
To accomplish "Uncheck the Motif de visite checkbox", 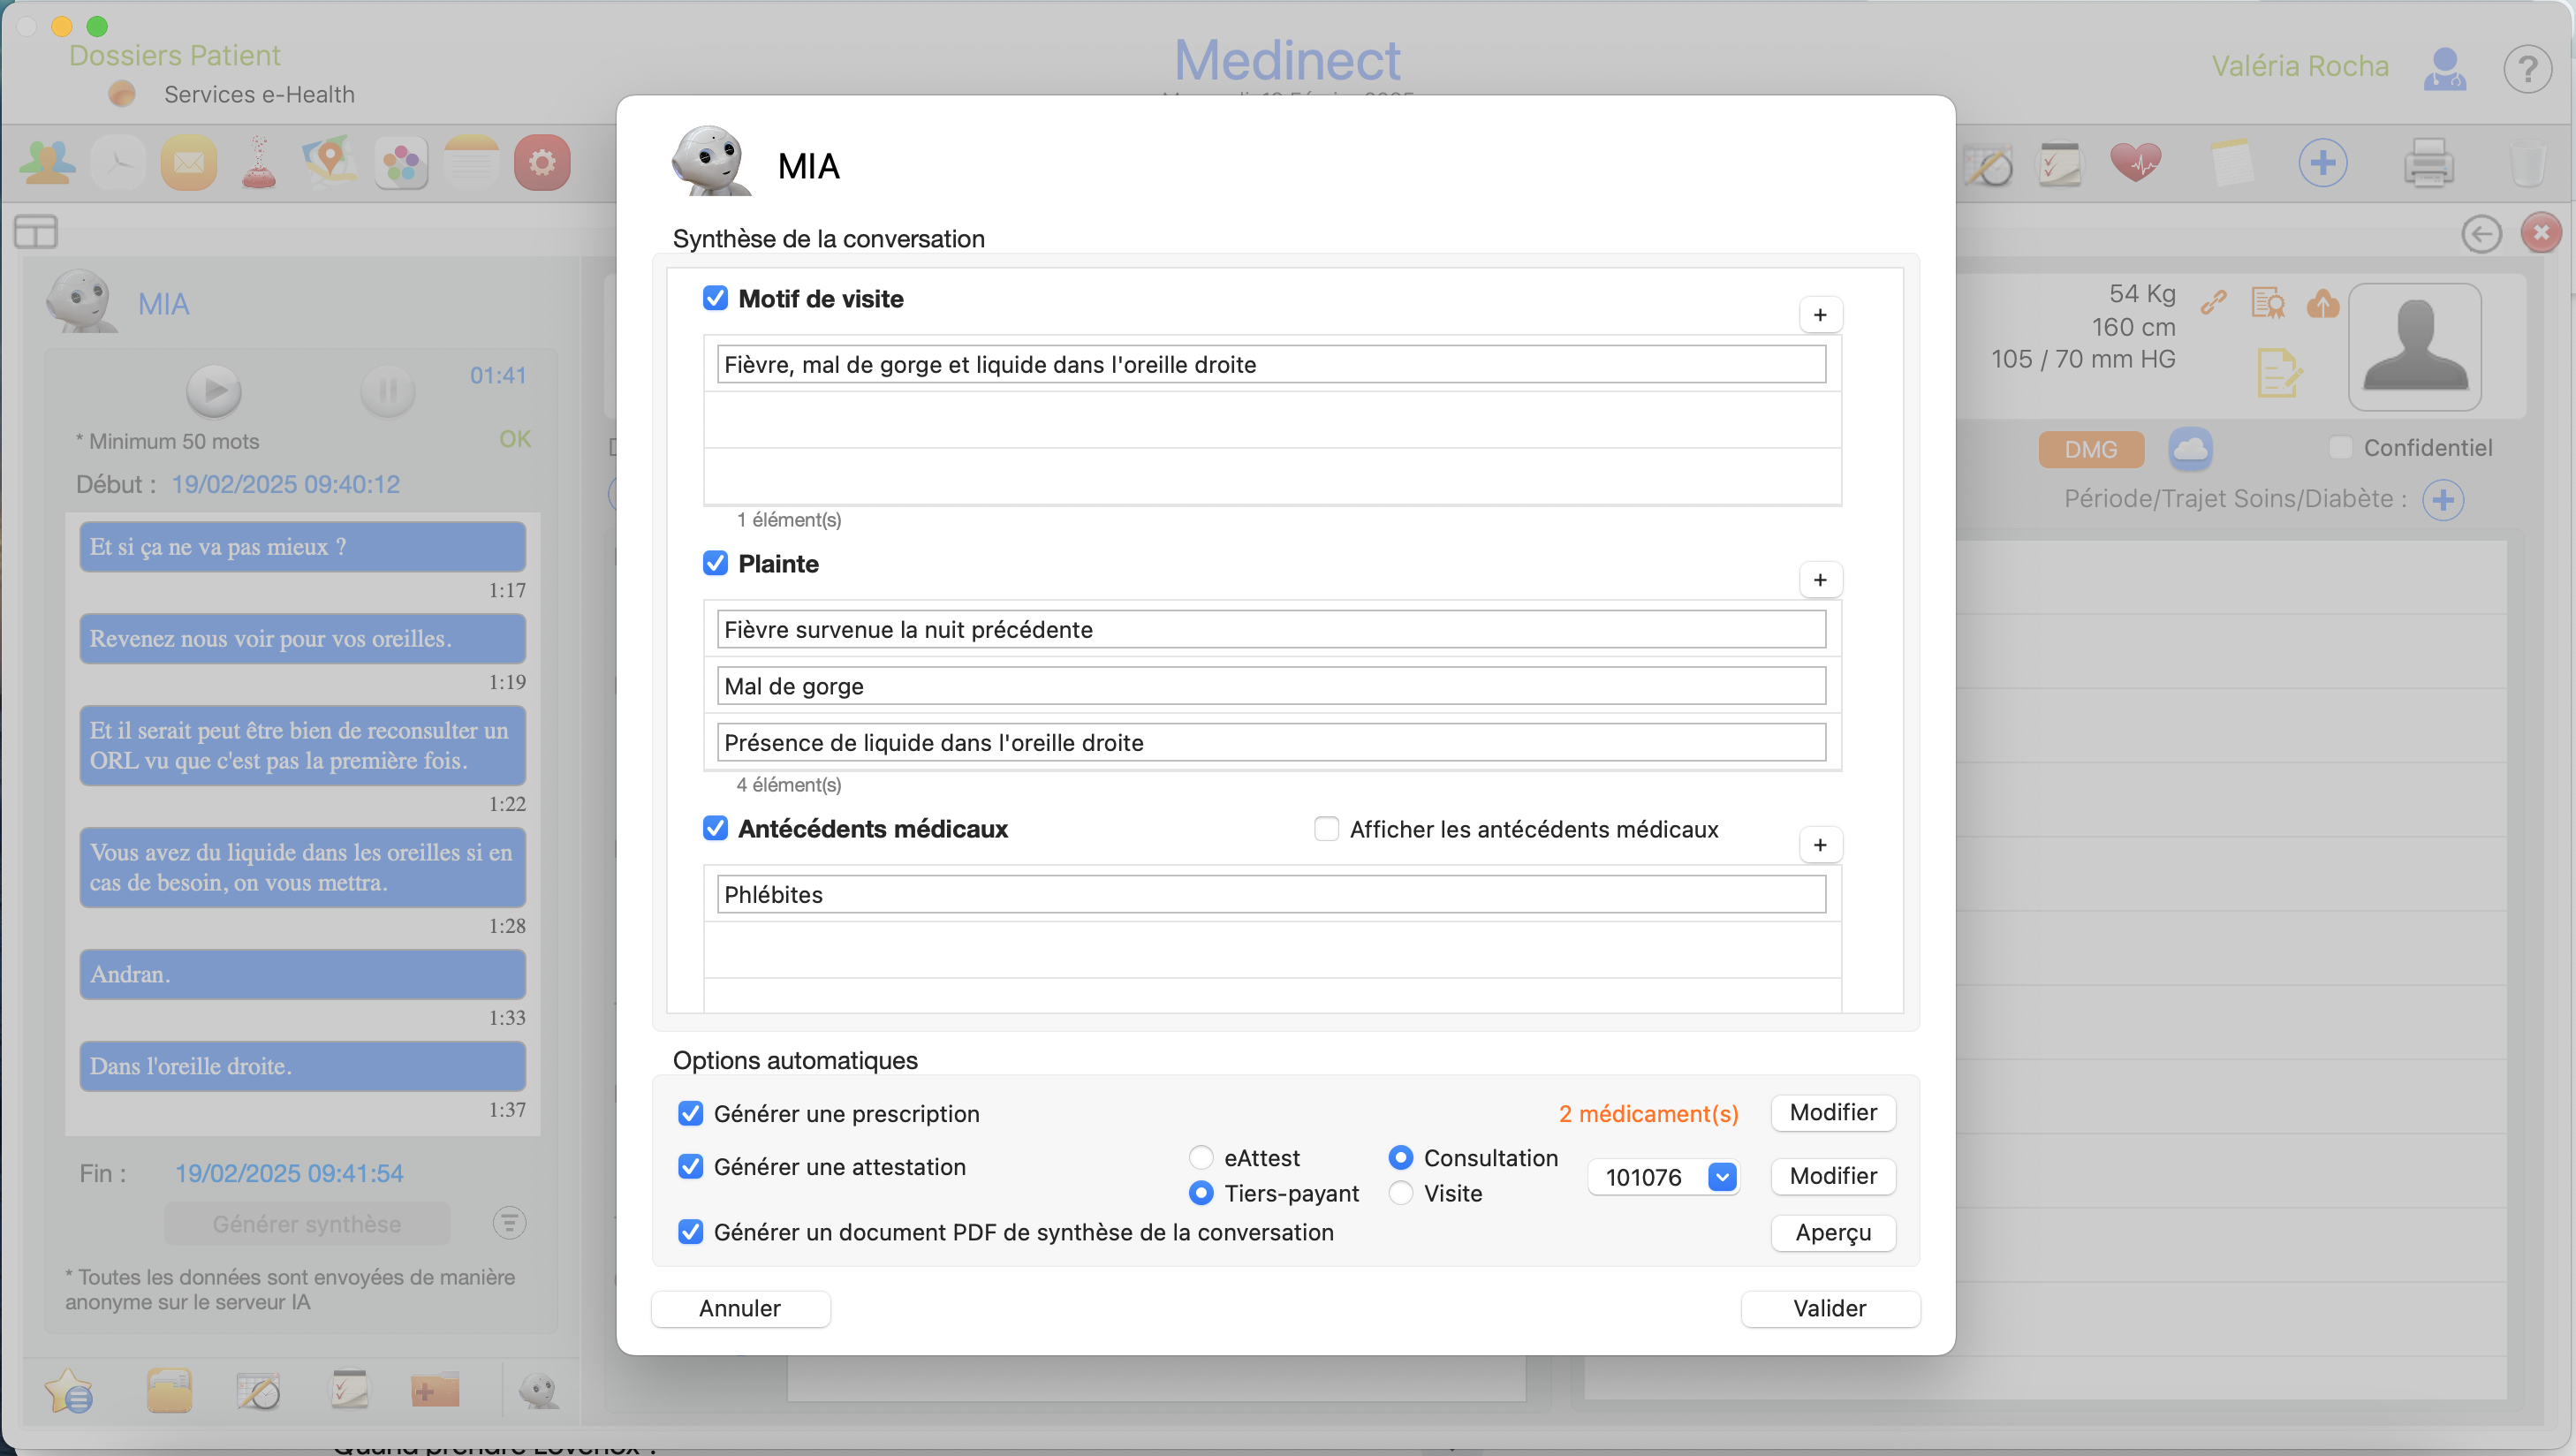I will click(715, 298).
